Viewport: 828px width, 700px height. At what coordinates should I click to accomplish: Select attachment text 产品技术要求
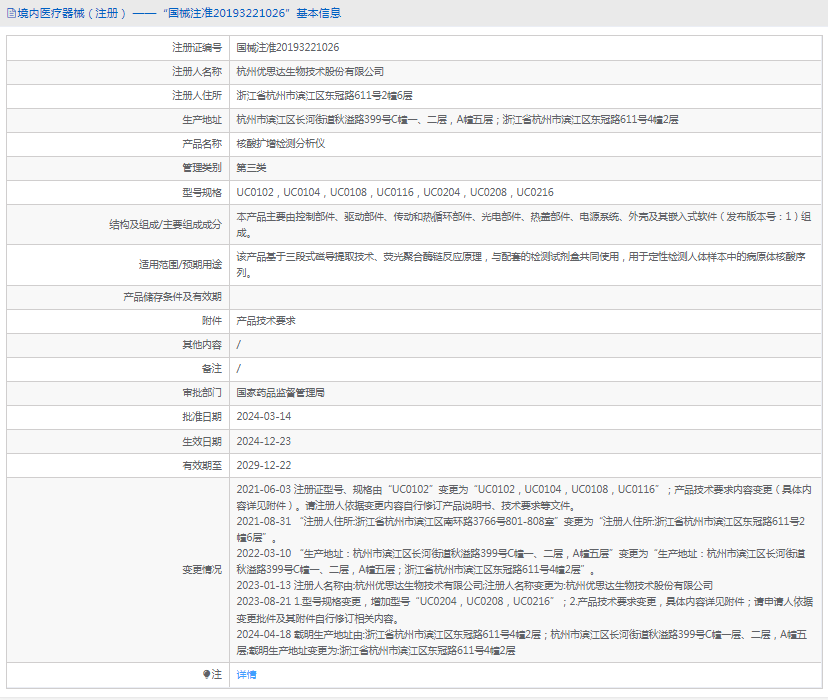coord(266,320)
